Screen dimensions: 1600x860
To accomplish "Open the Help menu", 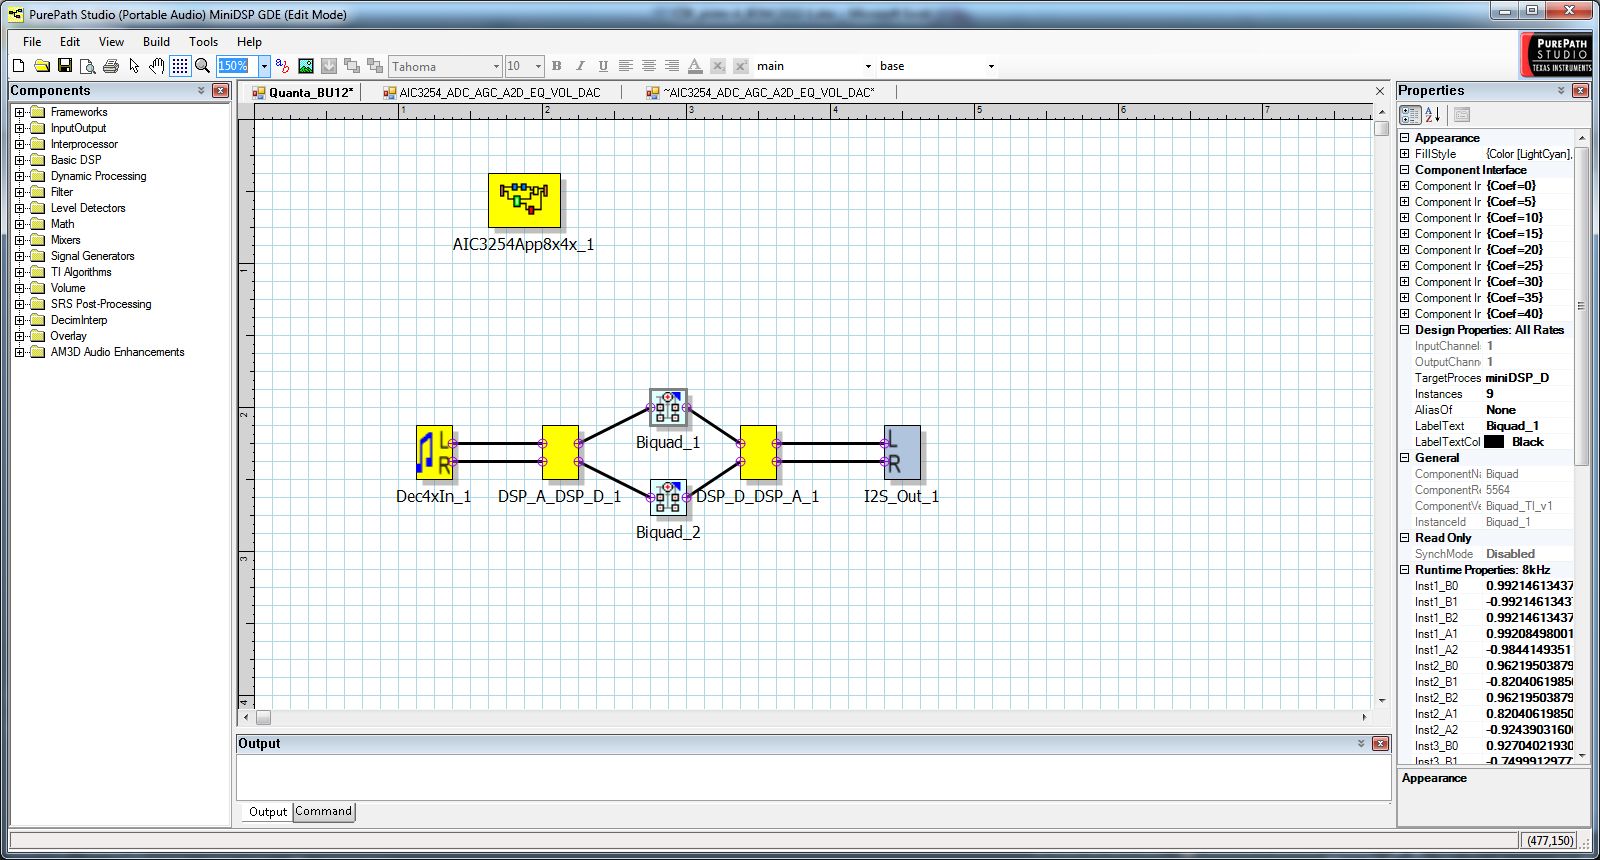I will pyautogui.click(x=249, y=42).
